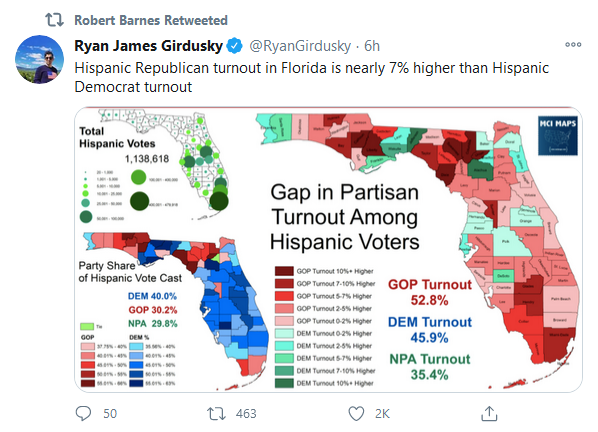
Task: Click the GOP Turnout 10%+ Higher swatch
Action: coord(284,271)
